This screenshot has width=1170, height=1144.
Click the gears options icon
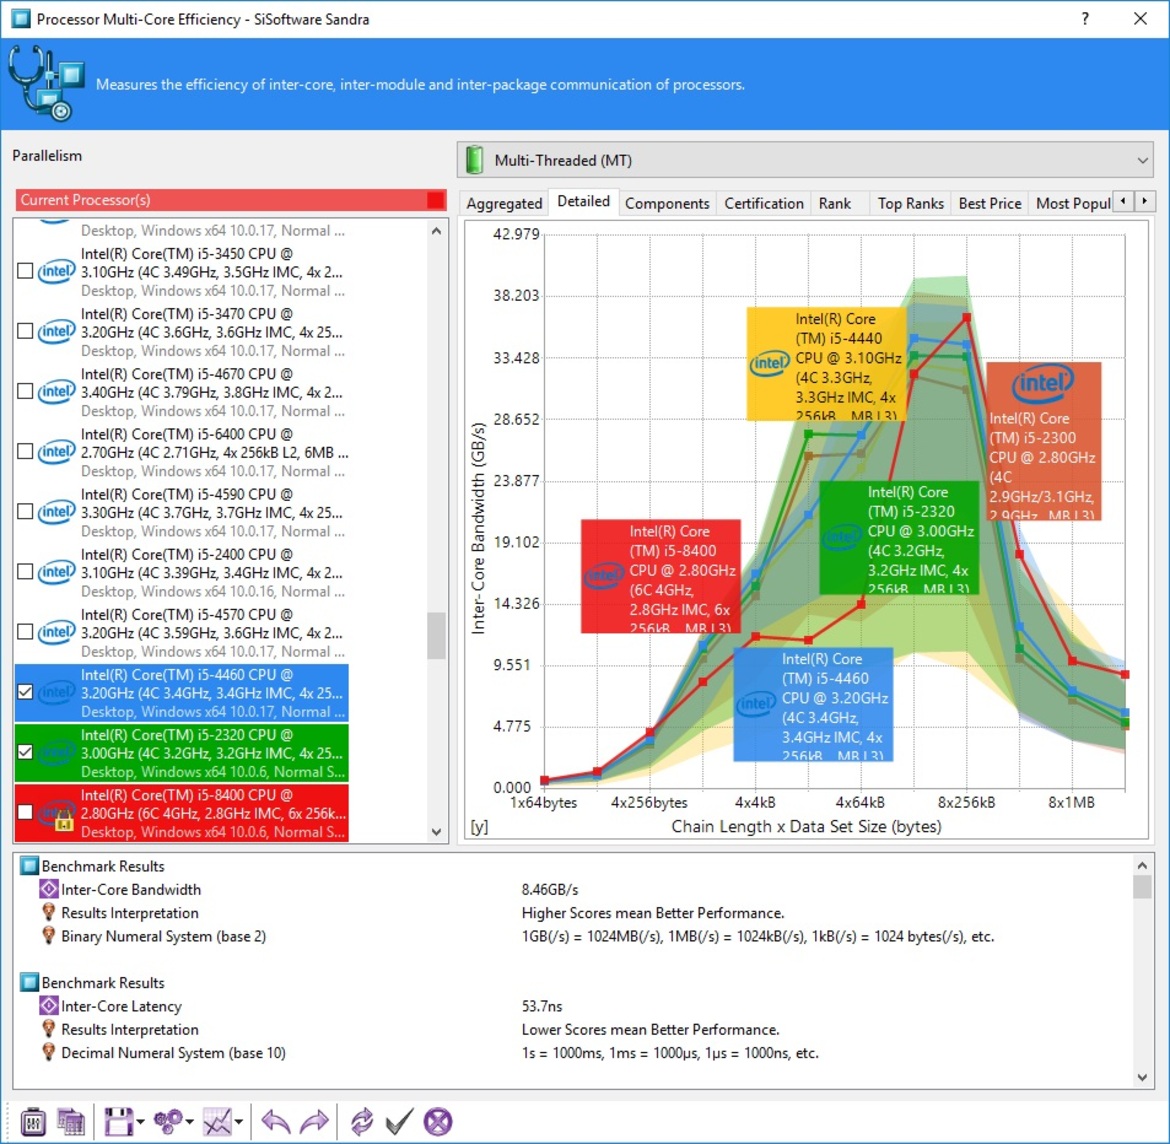tap(168, 1122)
